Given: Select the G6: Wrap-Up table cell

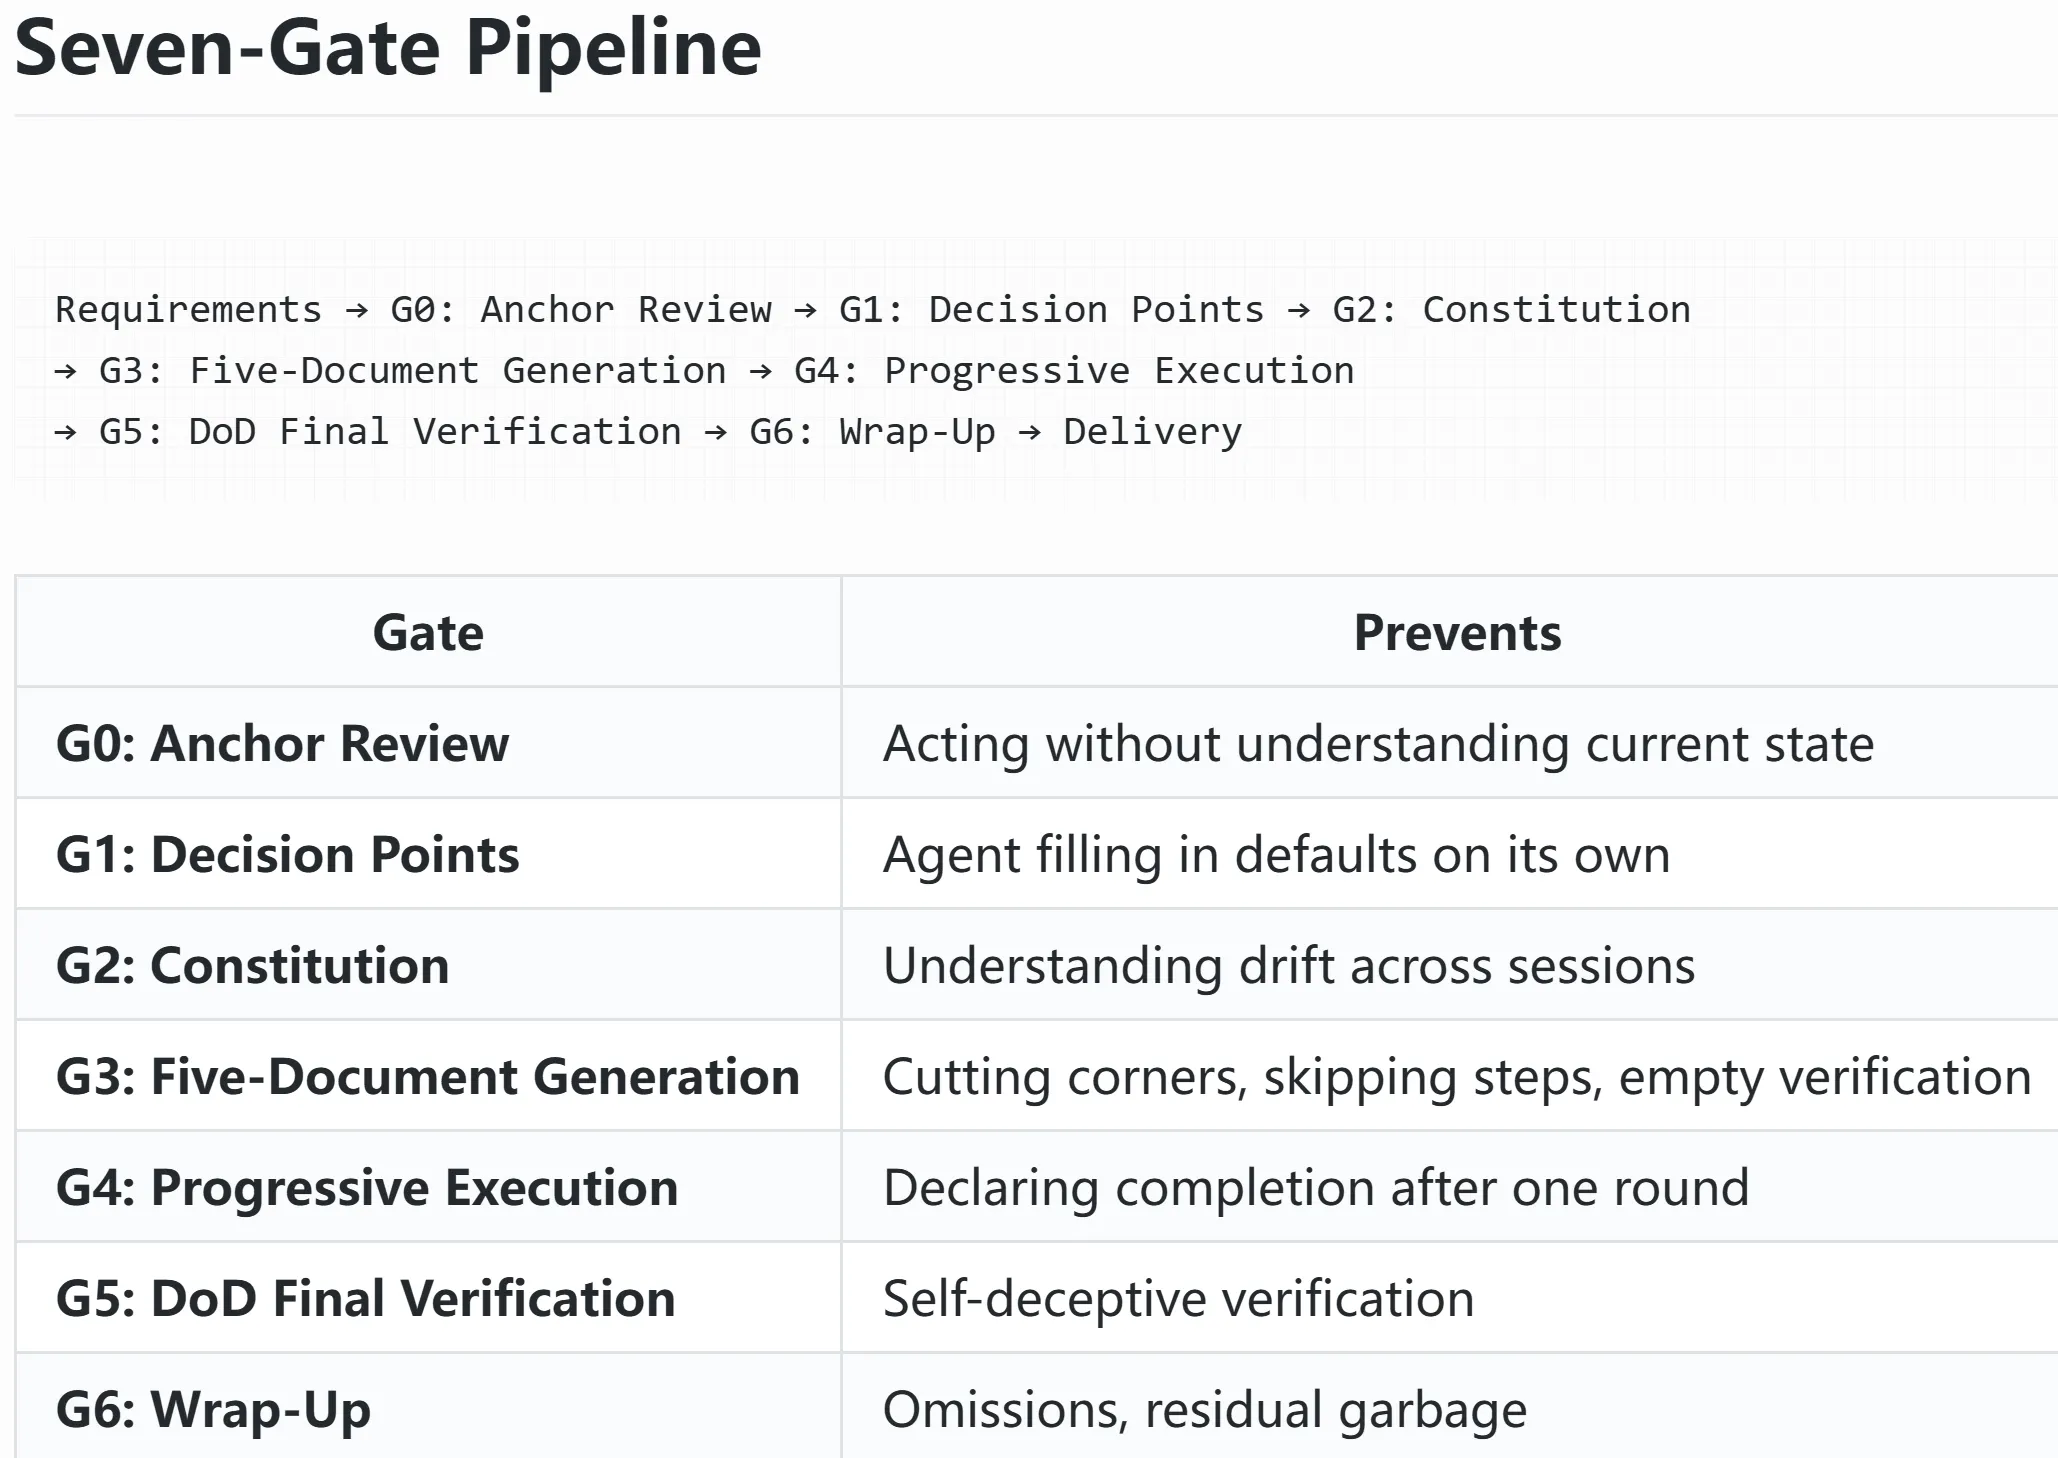Looking at the screenshot, I should pyautogui.click(x=428, y=1406).
